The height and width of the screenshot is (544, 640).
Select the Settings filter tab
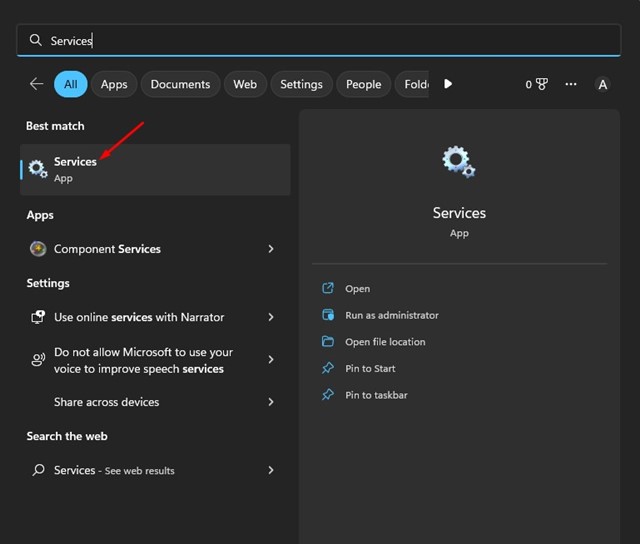[x=301, y=84]
